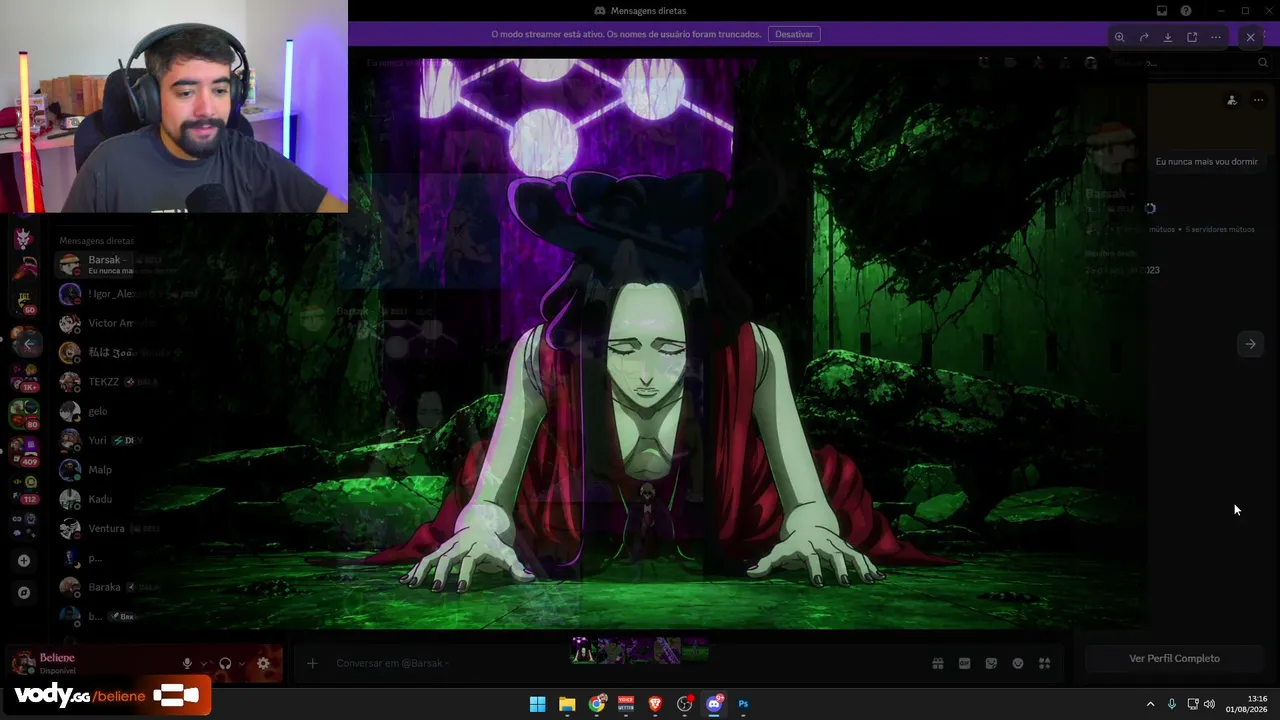The image size is (1280, 720).
Task: Download the image from the viewer toolbar
Action: click(1168, 37)
